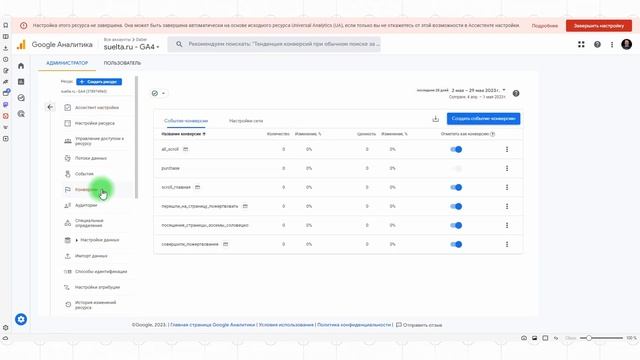Open the date range picker dropdown

coord(479,90)
